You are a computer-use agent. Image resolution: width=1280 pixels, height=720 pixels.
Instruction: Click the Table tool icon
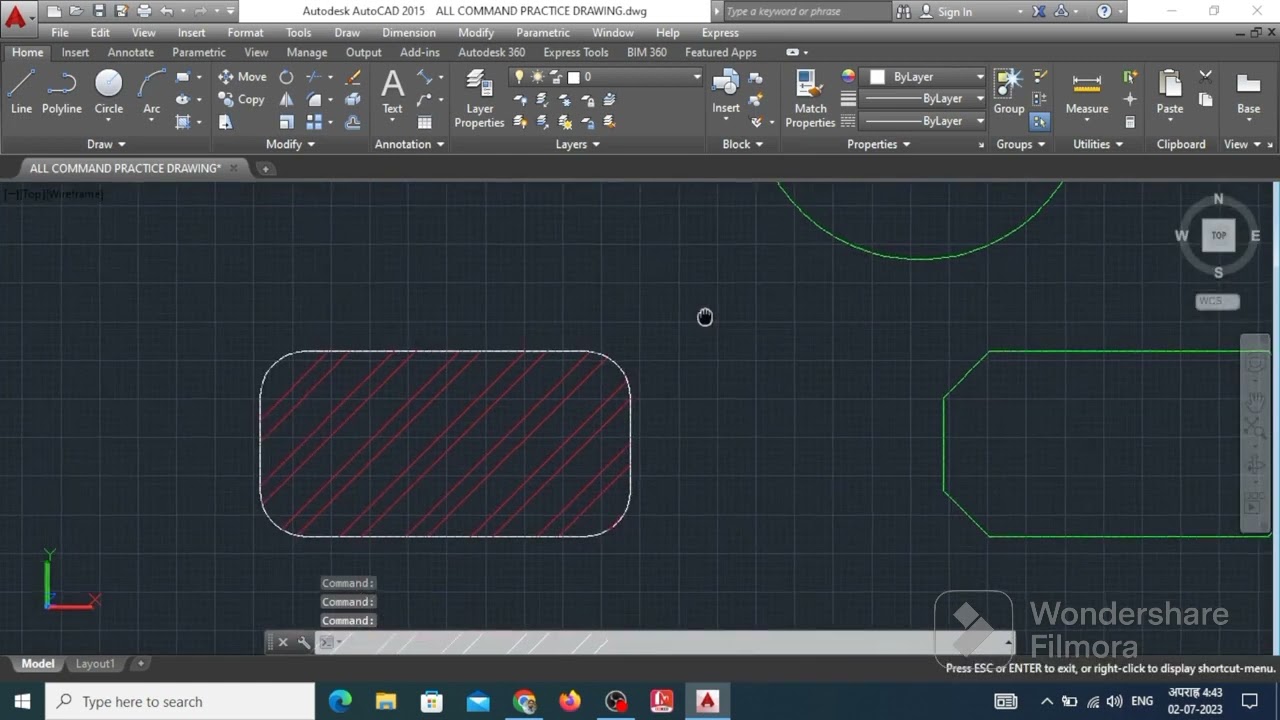pos(424,122)
